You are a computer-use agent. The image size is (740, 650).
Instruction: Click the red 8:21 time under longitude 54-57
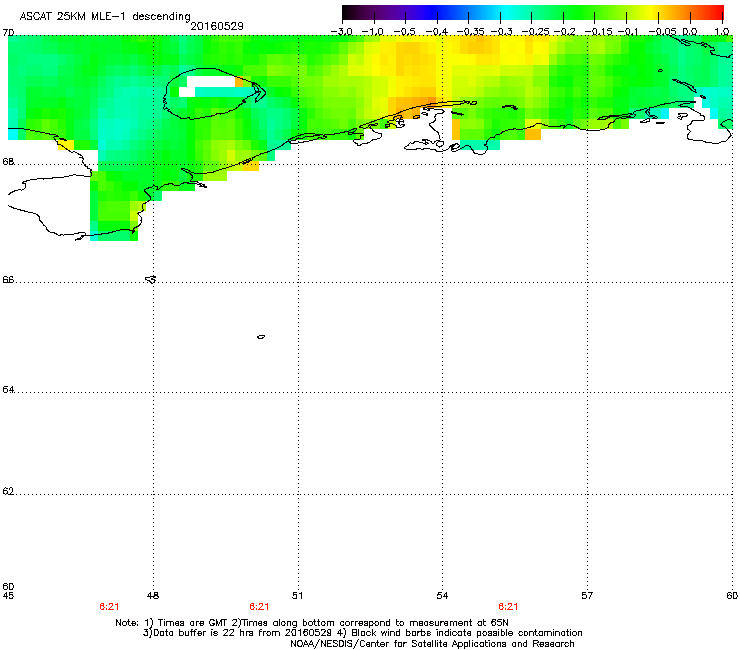[508, 607]
